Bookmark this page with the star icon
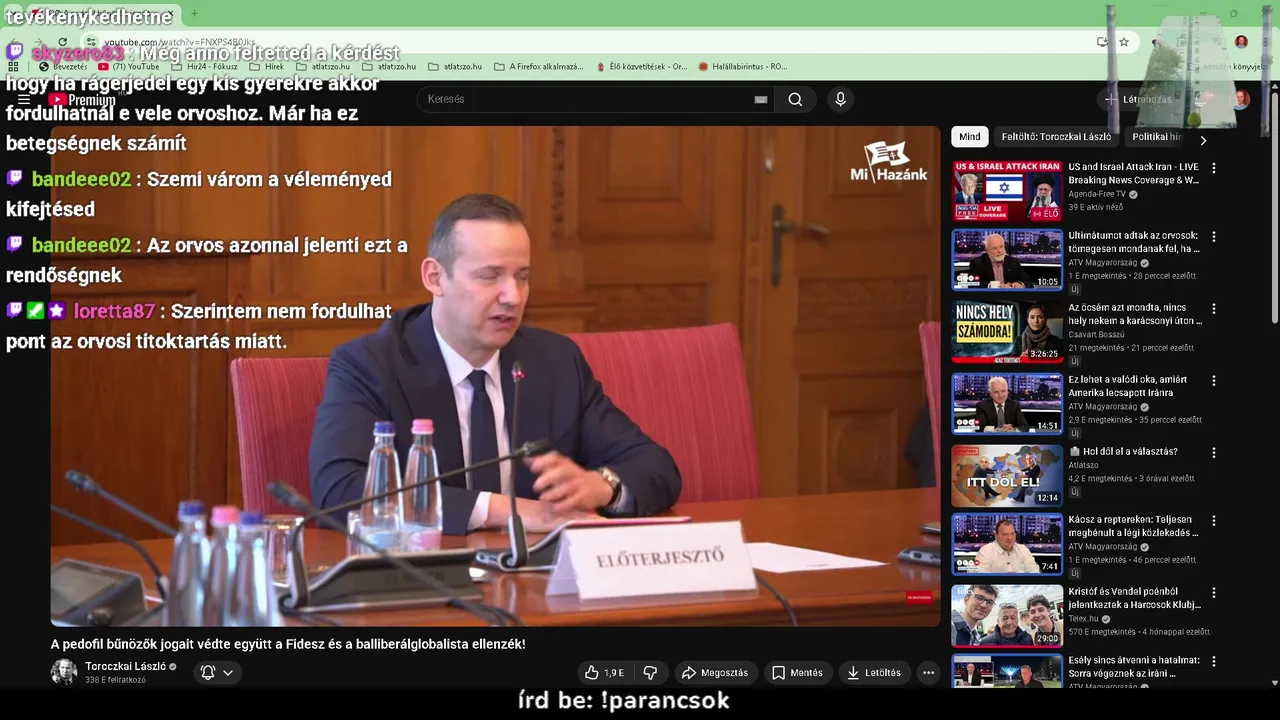1280x720 pixels. pyautogui.click(x=1124, y=42)
